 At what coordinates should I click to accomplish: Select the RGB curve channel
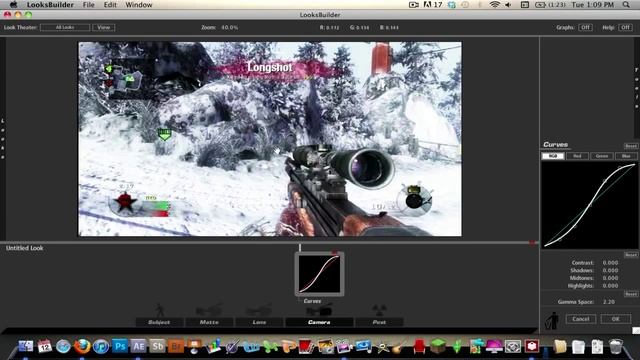click(x=553, y=156)
